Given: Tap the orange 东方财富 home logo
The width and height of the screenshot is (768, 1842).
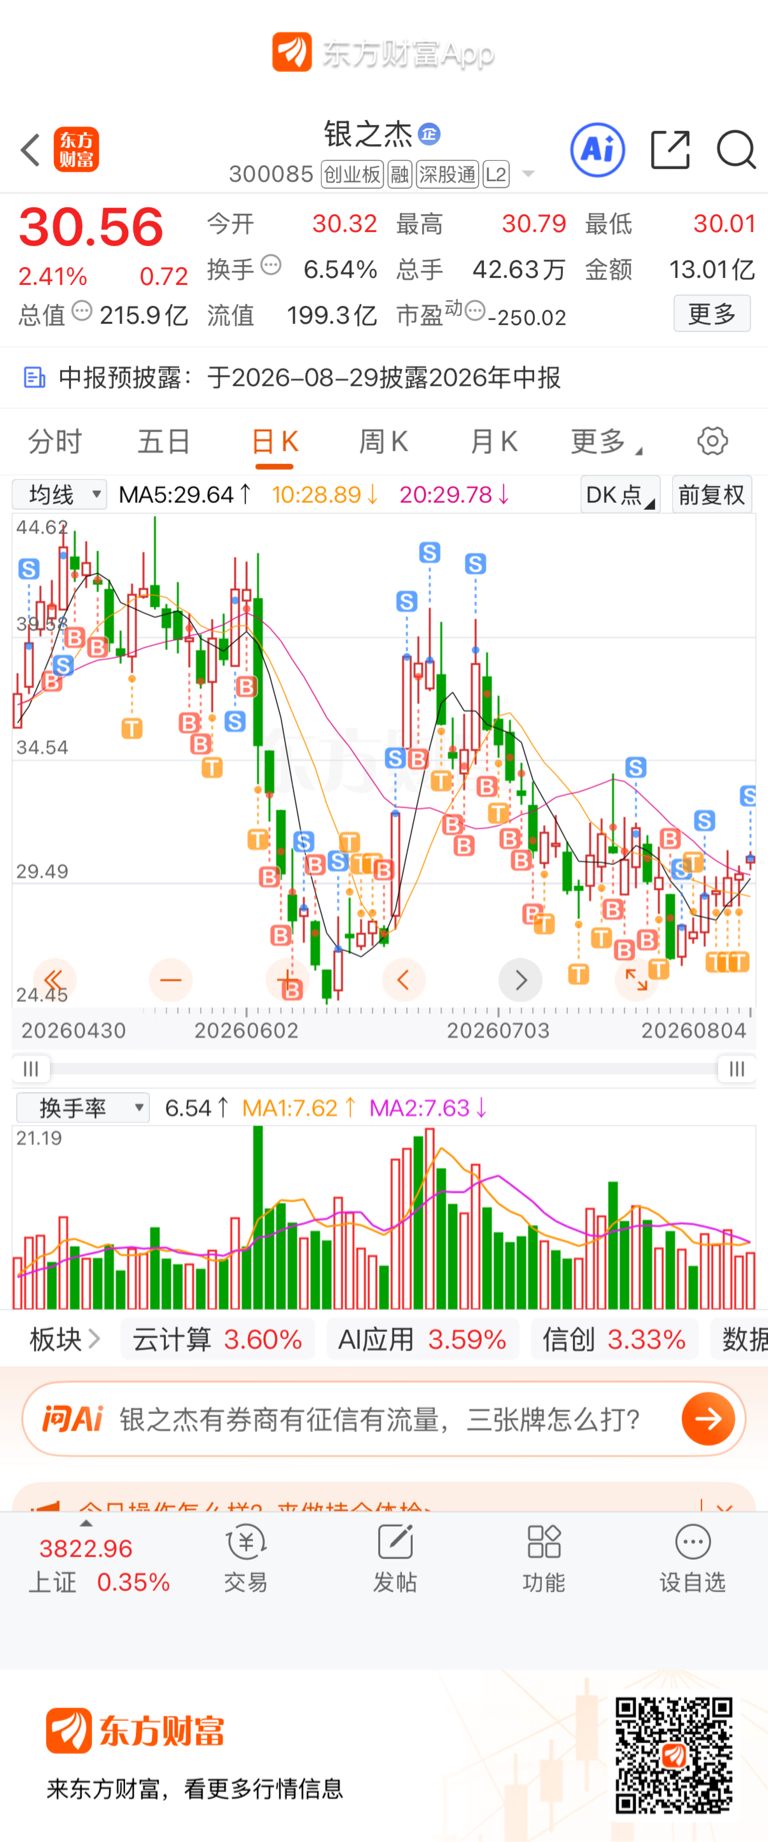Looking at the screenshot, I should point(76,150).
